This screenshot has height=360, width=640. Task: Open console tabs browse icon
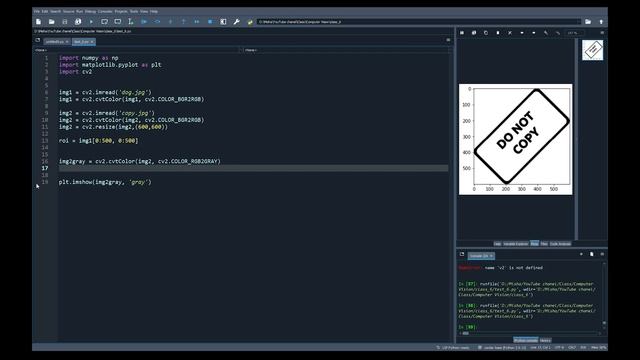coord(462,254)
